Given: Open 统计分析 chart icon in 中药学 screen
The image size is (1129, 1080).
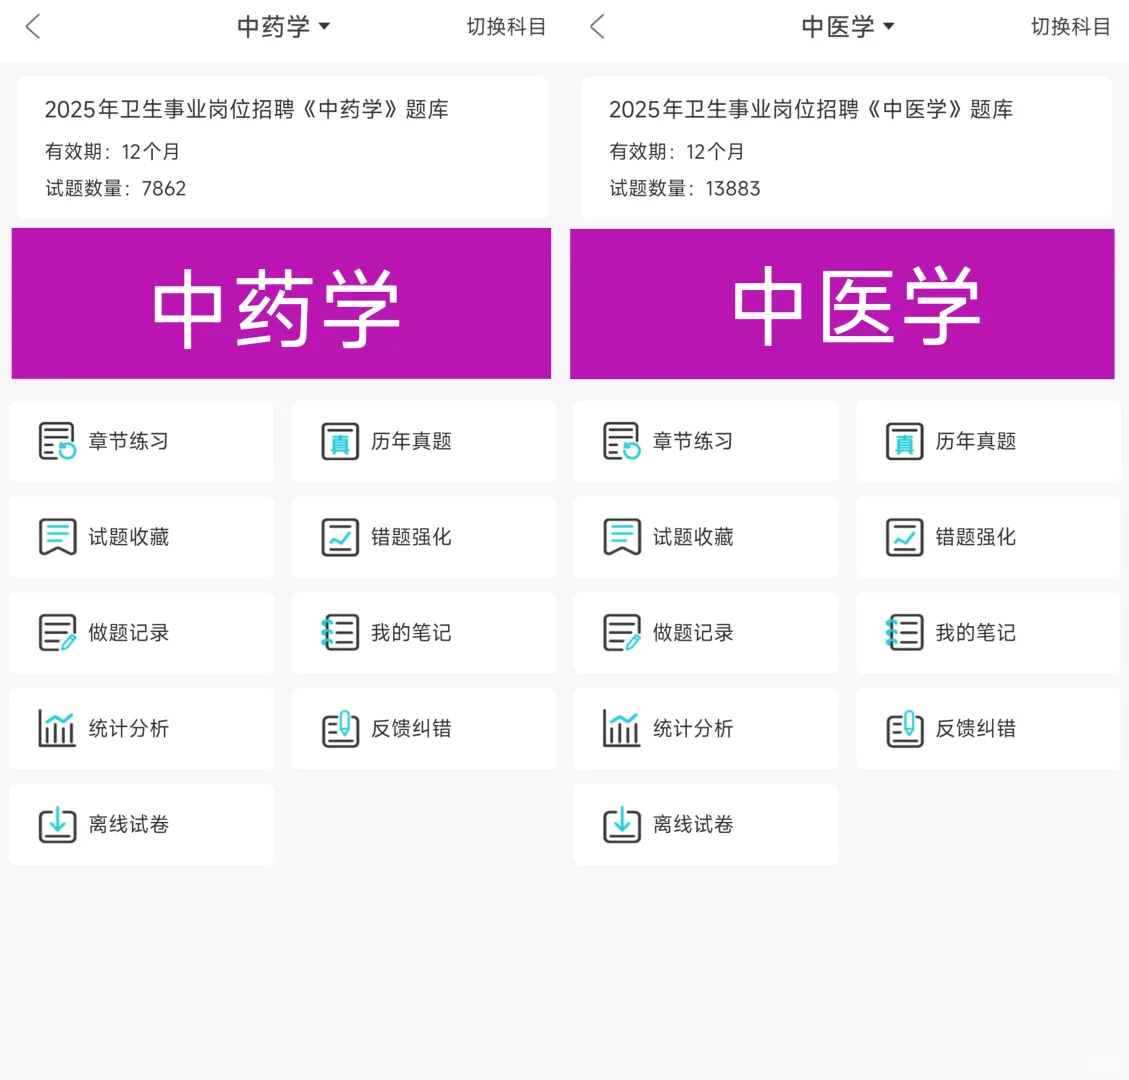Looking at the screenshot, I should pyautogui.click(x=58, y=729).
